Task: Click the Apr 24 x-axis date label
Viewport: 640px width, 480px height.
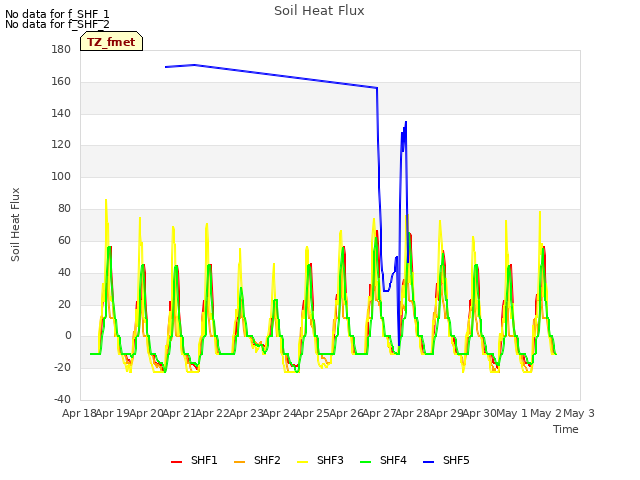Action: (x=279, y=413)
